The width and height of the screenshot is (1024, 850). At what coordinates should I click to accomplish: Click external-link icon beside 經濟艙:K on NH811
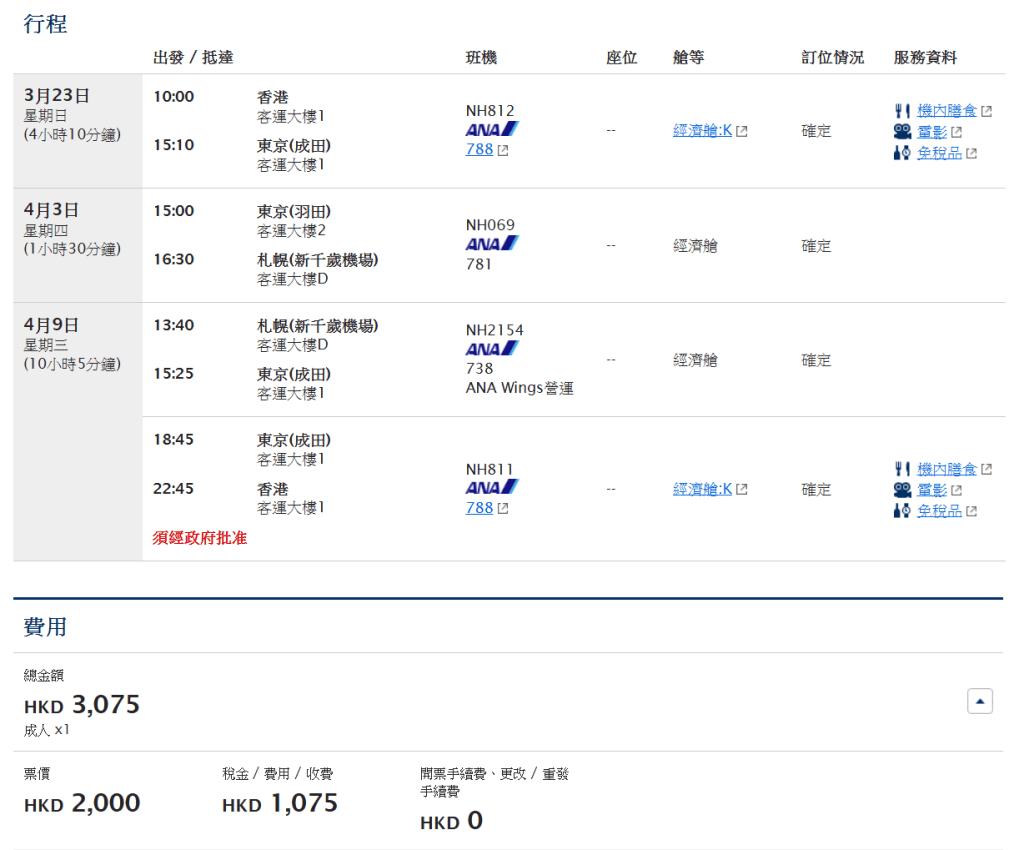742,490
